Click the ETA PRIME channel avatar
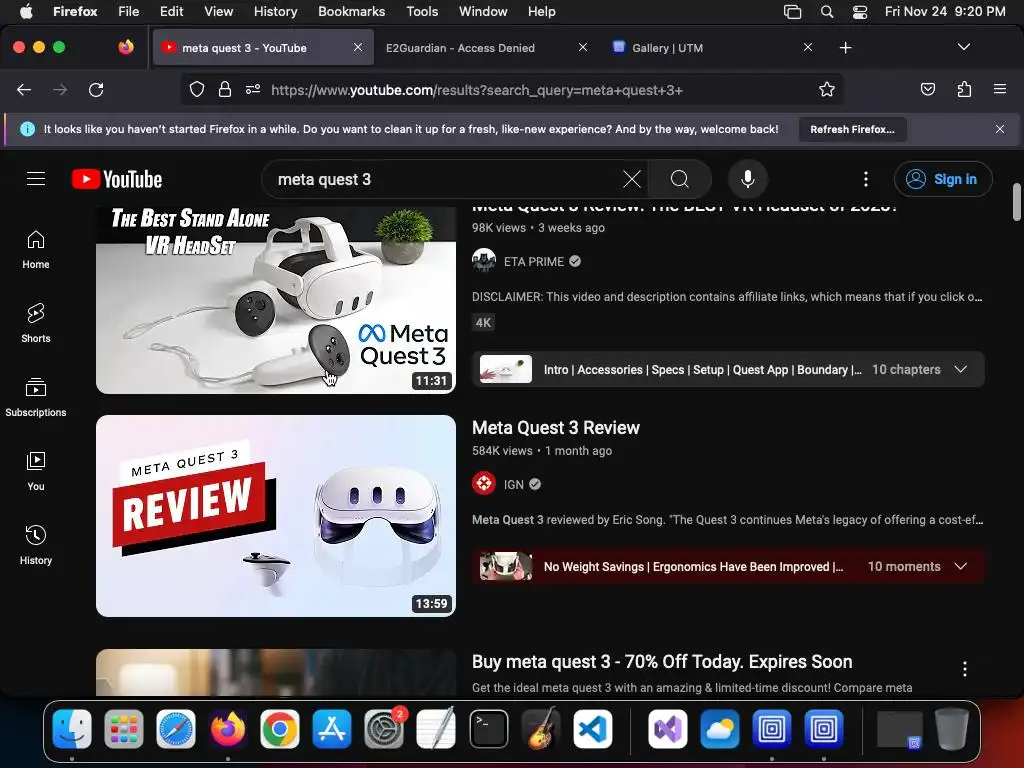 click(484, 261)
